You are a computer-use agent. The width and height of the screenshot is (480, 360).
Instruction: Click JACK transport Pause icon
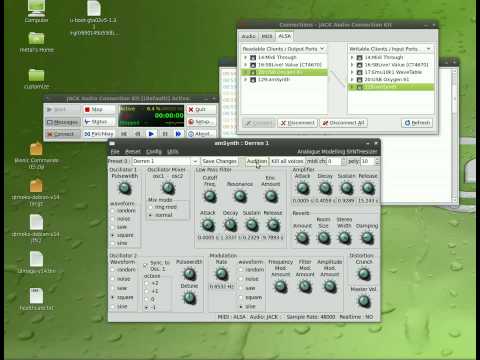tap(165, 134)
